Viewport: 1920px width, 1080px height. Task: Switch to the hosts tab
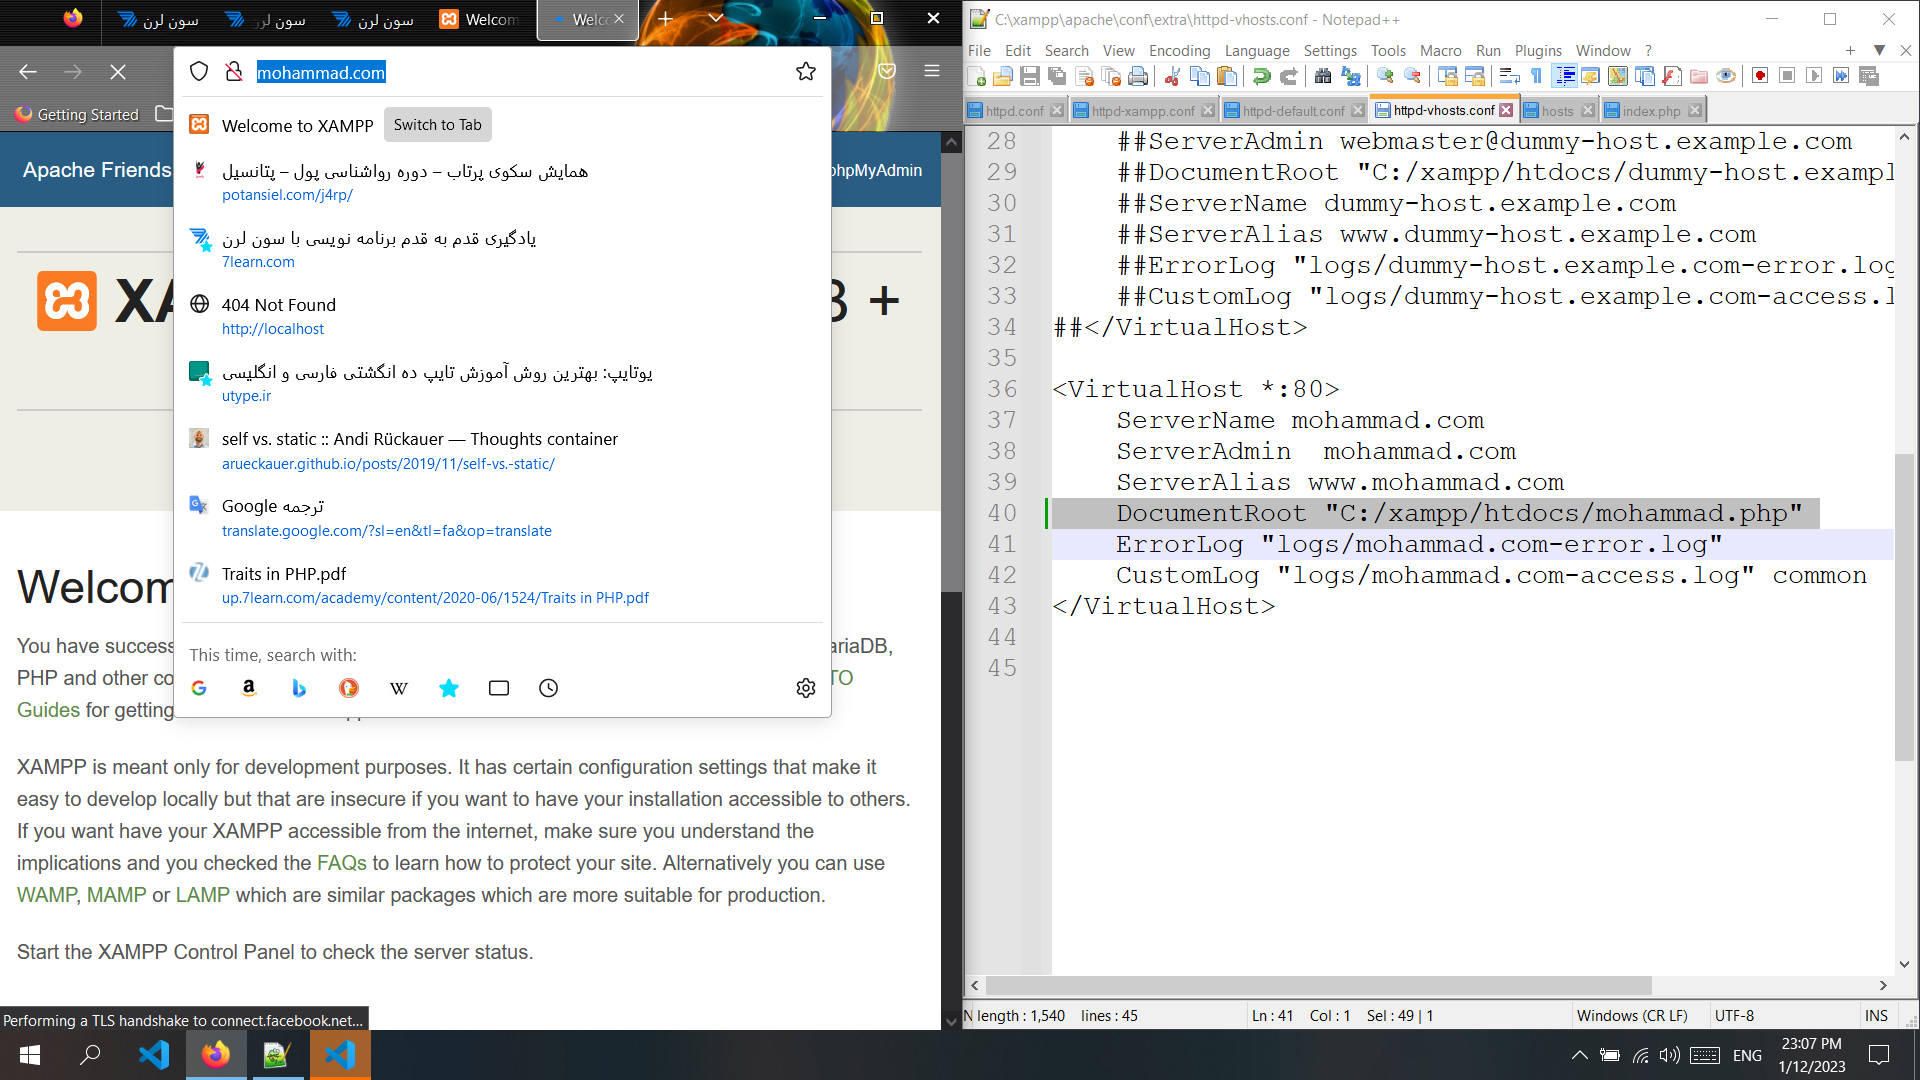(x=1557, y=110)
